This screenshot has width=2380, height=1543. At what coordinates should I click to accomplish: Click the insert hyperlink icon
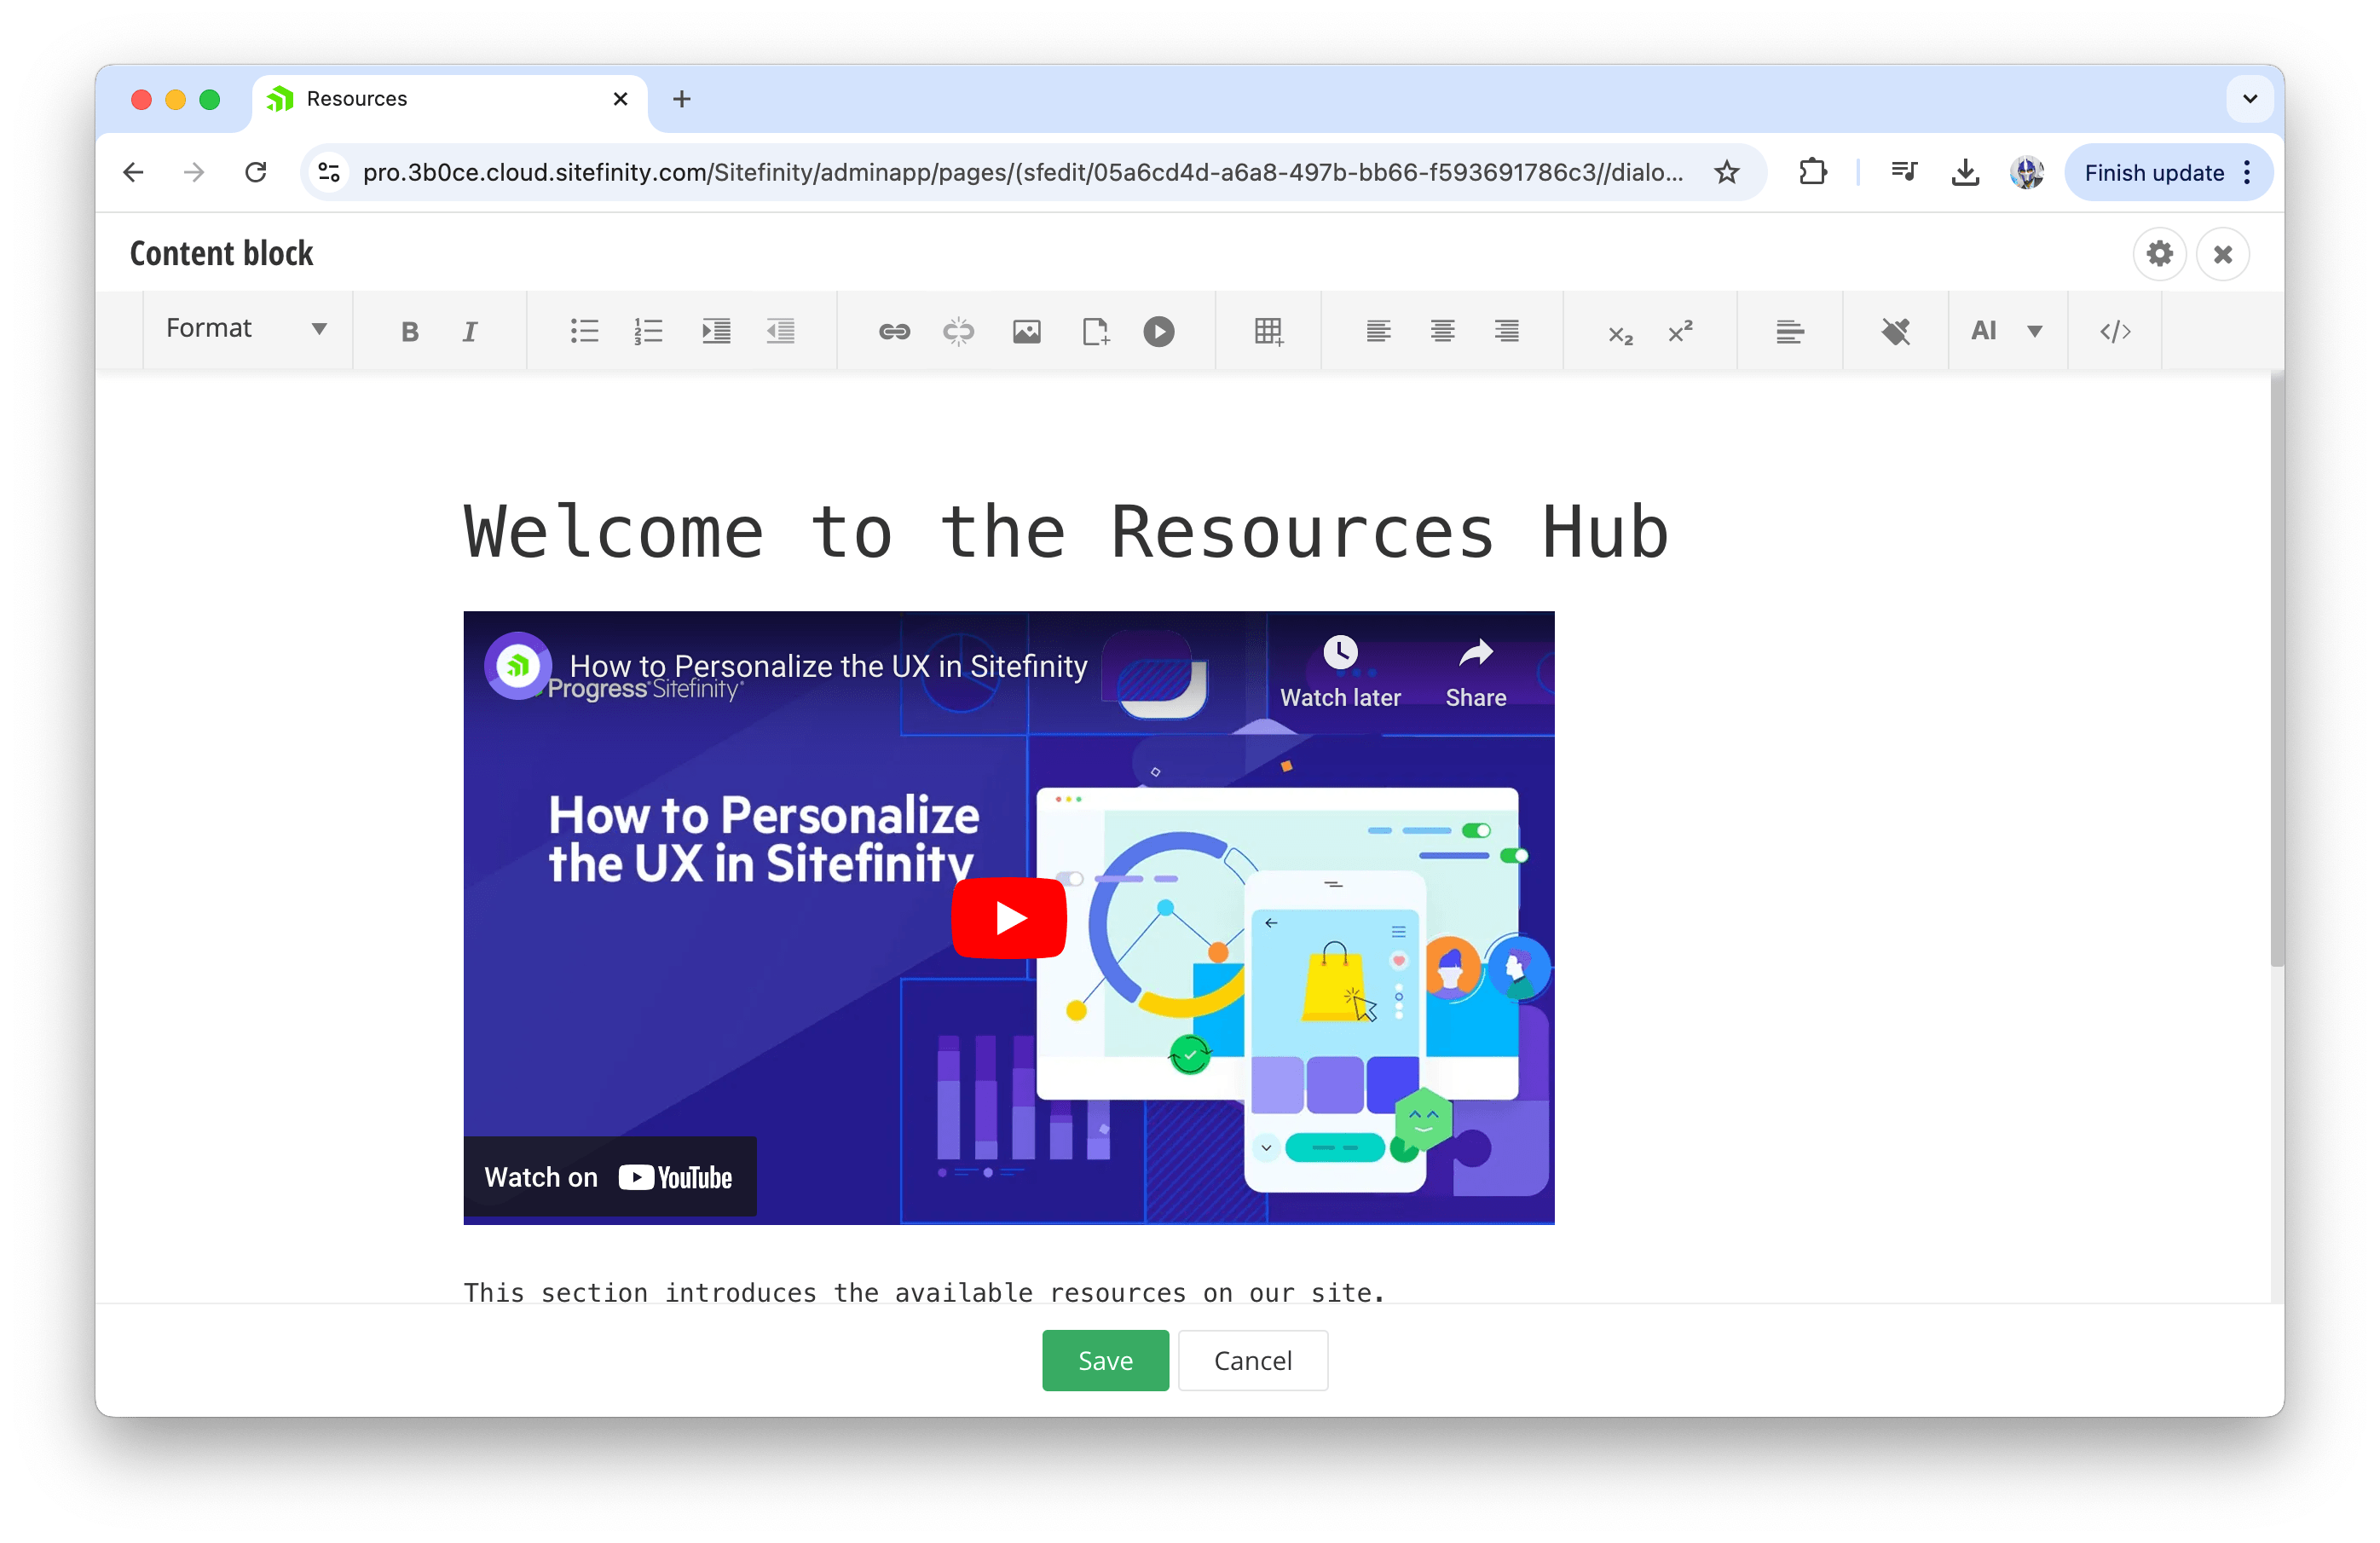pyautogui.click(x=894, y=331)
